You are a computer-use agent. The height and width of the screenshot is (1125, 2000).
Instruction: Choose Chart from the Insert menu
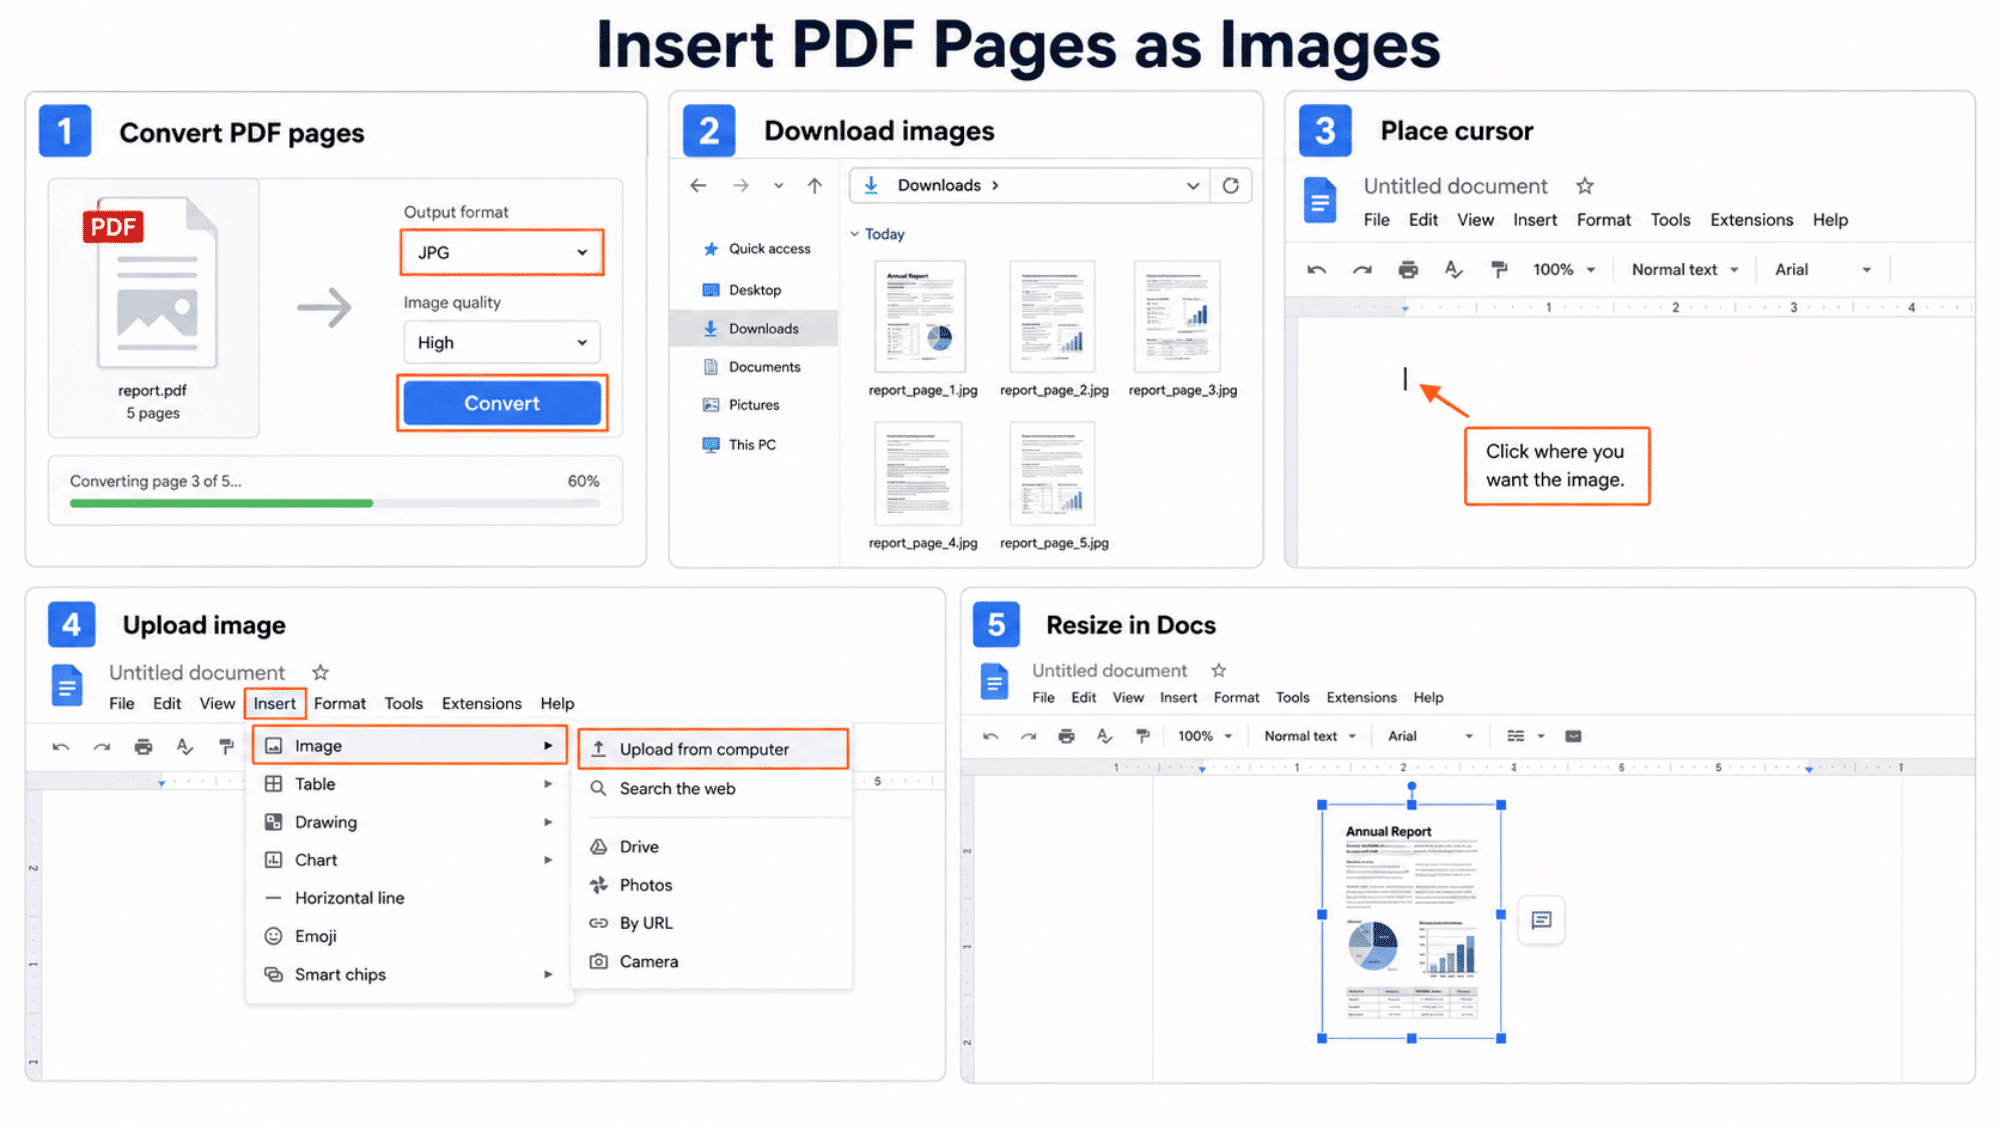pyautogui.click(x=409, y=860)
